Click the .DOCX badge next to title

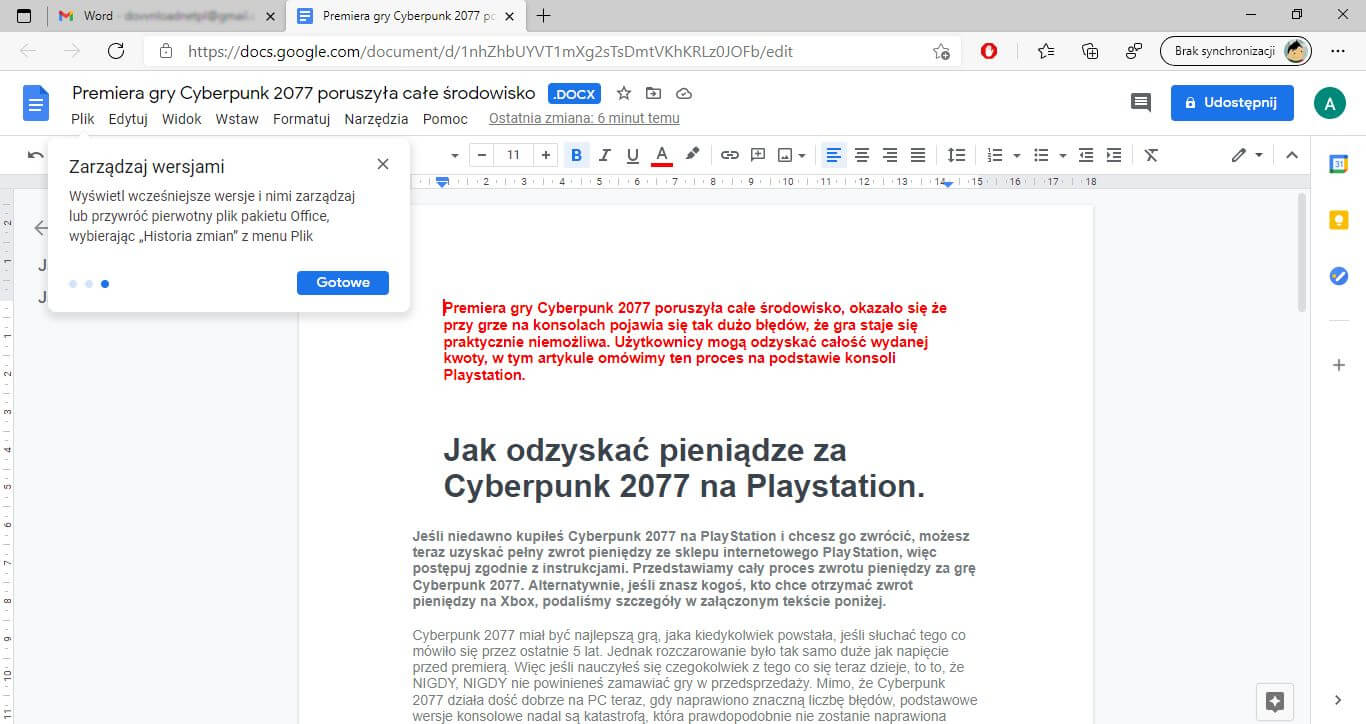tap(574, 94)
